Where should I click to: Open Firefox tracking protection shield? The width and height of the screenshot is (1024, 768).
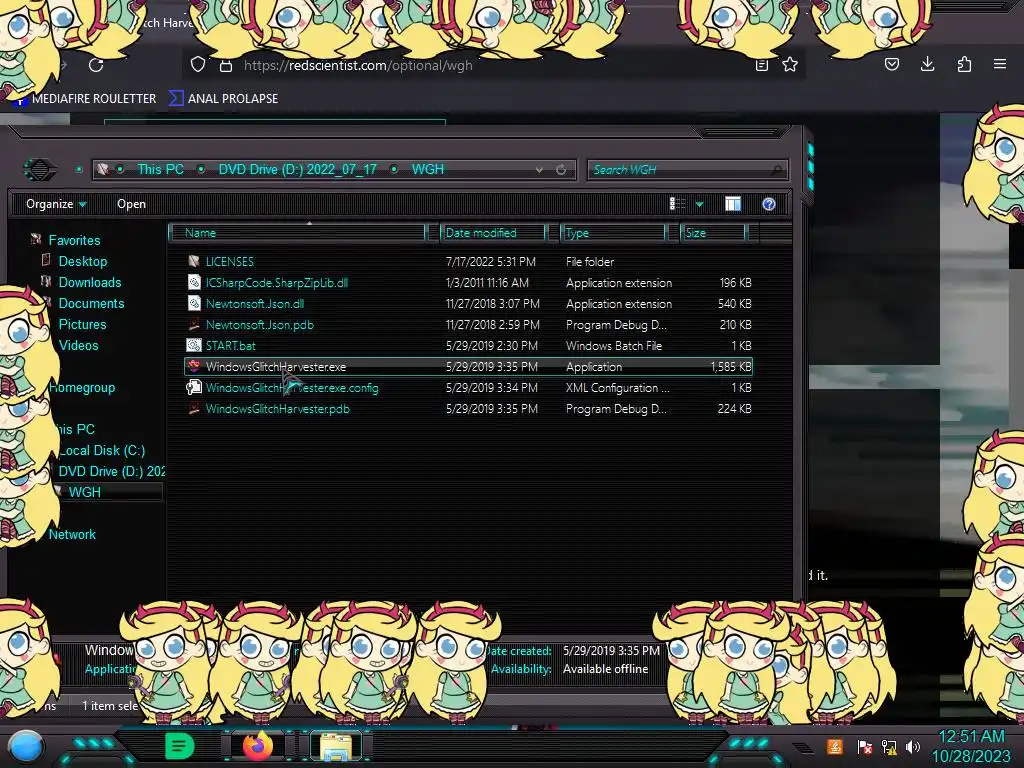tap(198, 65)
